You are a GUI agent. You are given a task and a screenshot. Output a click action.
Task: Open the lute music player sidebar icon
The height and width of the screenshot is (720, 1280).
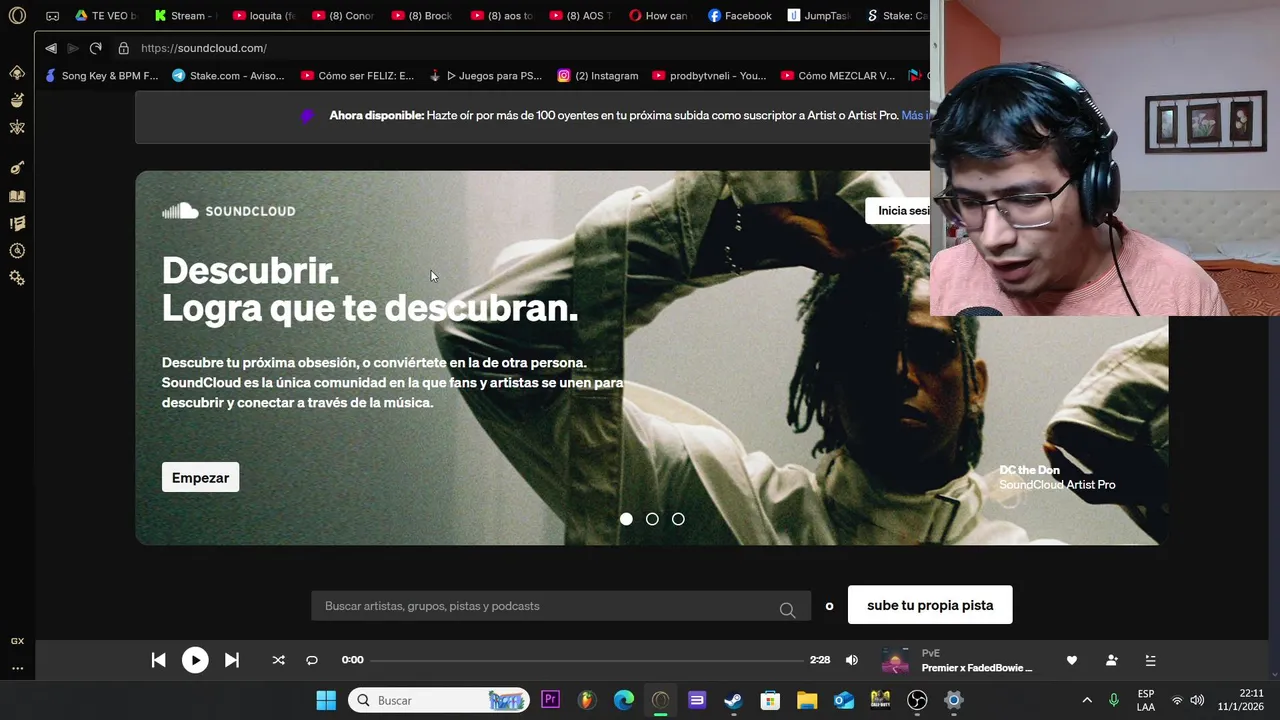click(17, 168)
